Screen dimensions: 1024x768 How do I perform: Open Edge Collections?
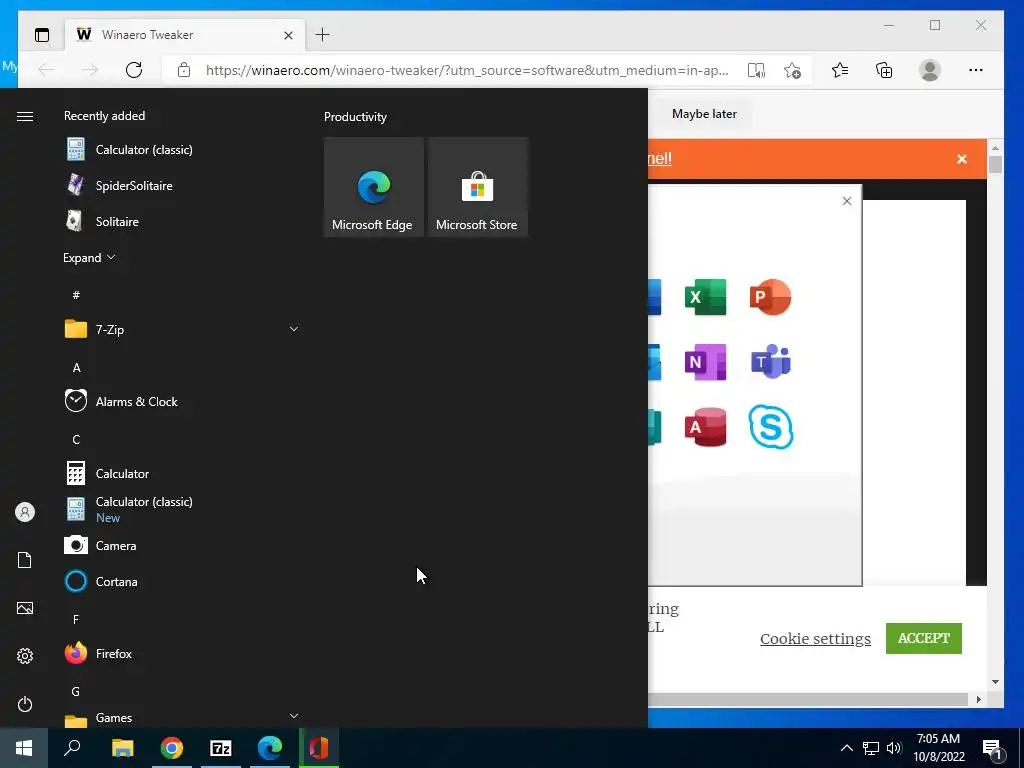pos(884,70)
